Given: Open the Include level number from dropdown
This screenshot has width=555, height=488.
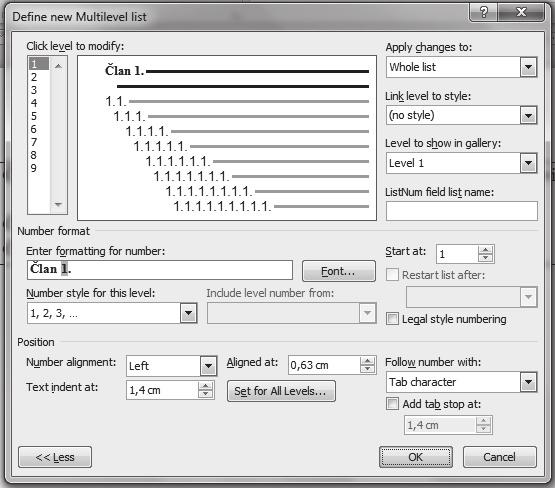Looking at the screenshot, I should (367, 313).
